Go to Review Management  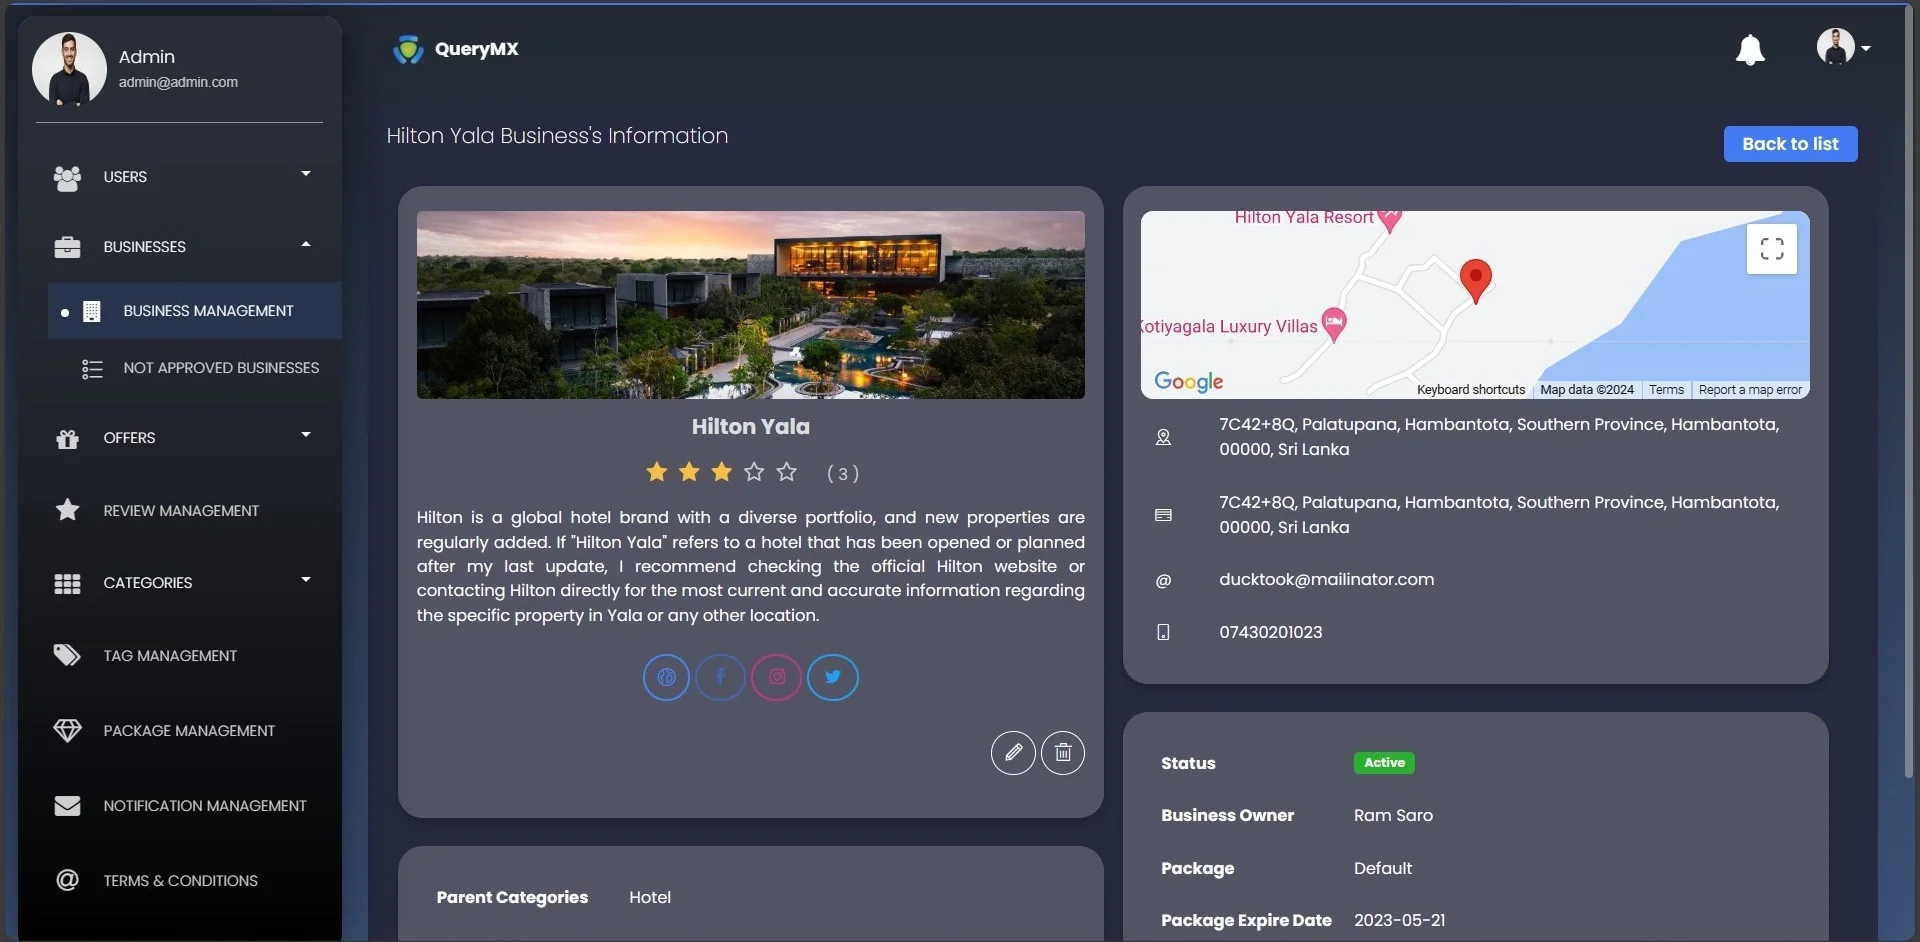click(180, 511)
